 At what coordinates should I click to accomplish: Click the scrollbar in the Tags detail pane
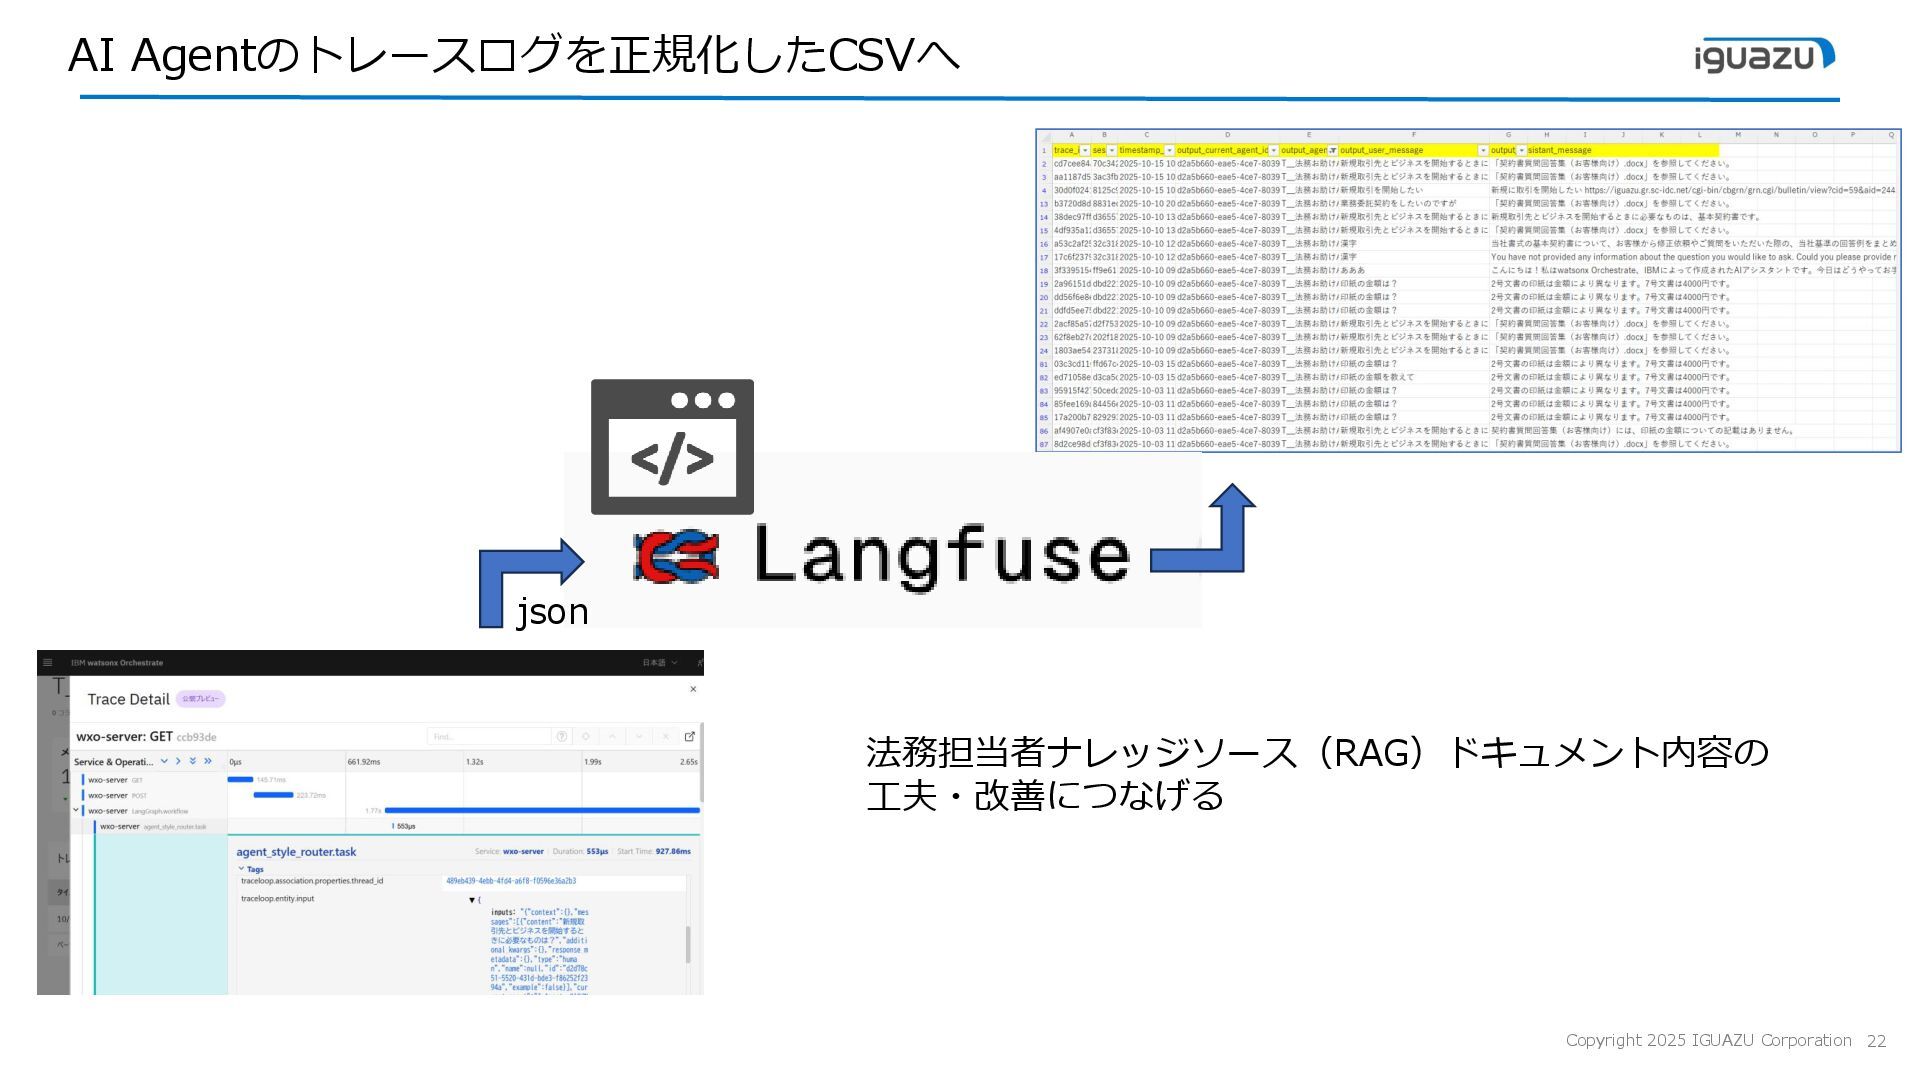[x=688, y=944]
